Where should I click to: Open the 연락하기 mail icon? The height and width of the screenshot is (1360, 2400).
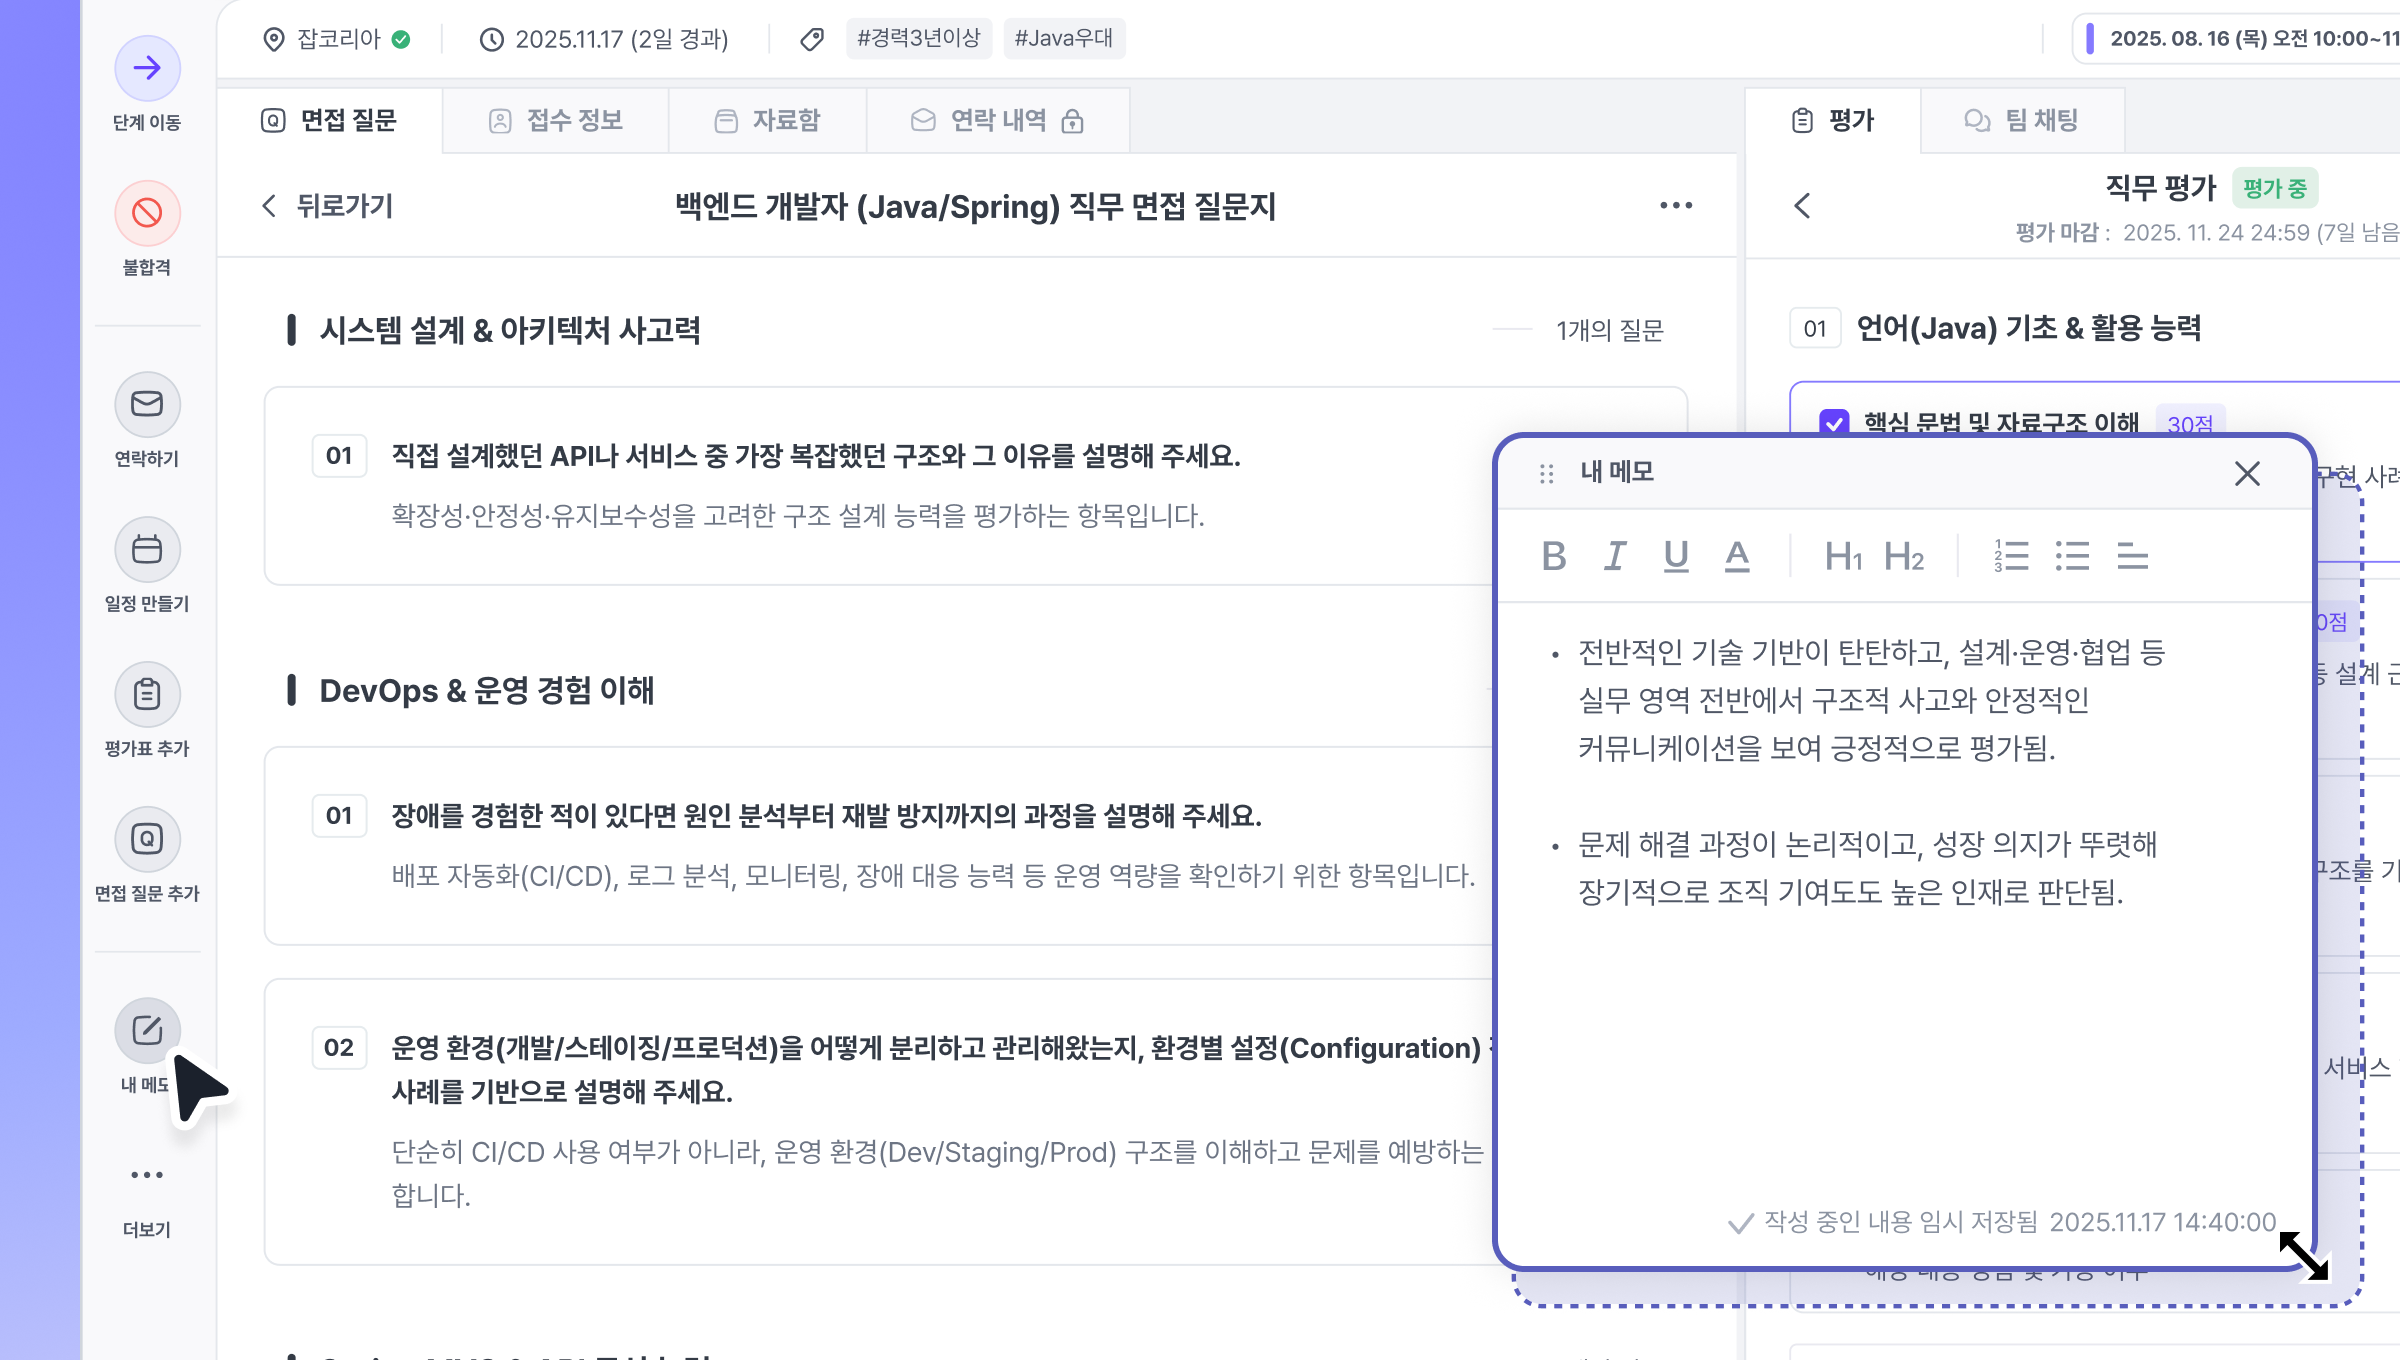[x=147, y=404]
